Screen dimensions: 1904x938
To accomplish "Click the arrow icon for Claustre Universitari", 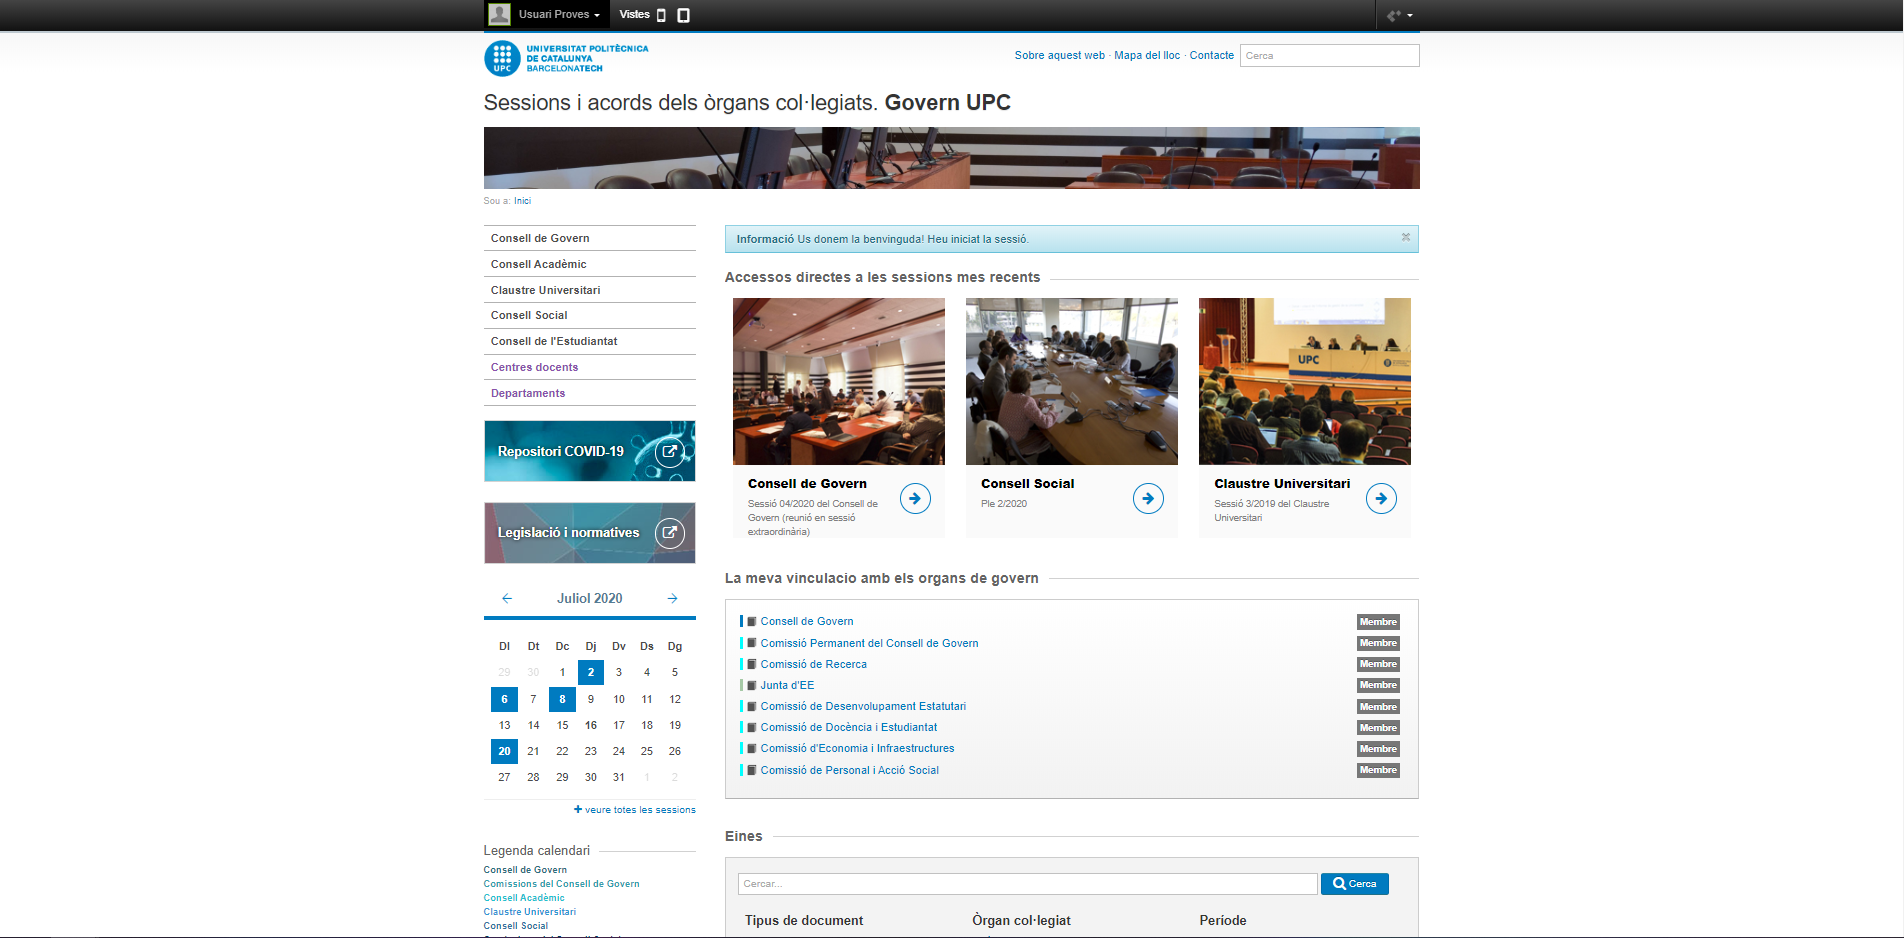I will click(1380, 498).
